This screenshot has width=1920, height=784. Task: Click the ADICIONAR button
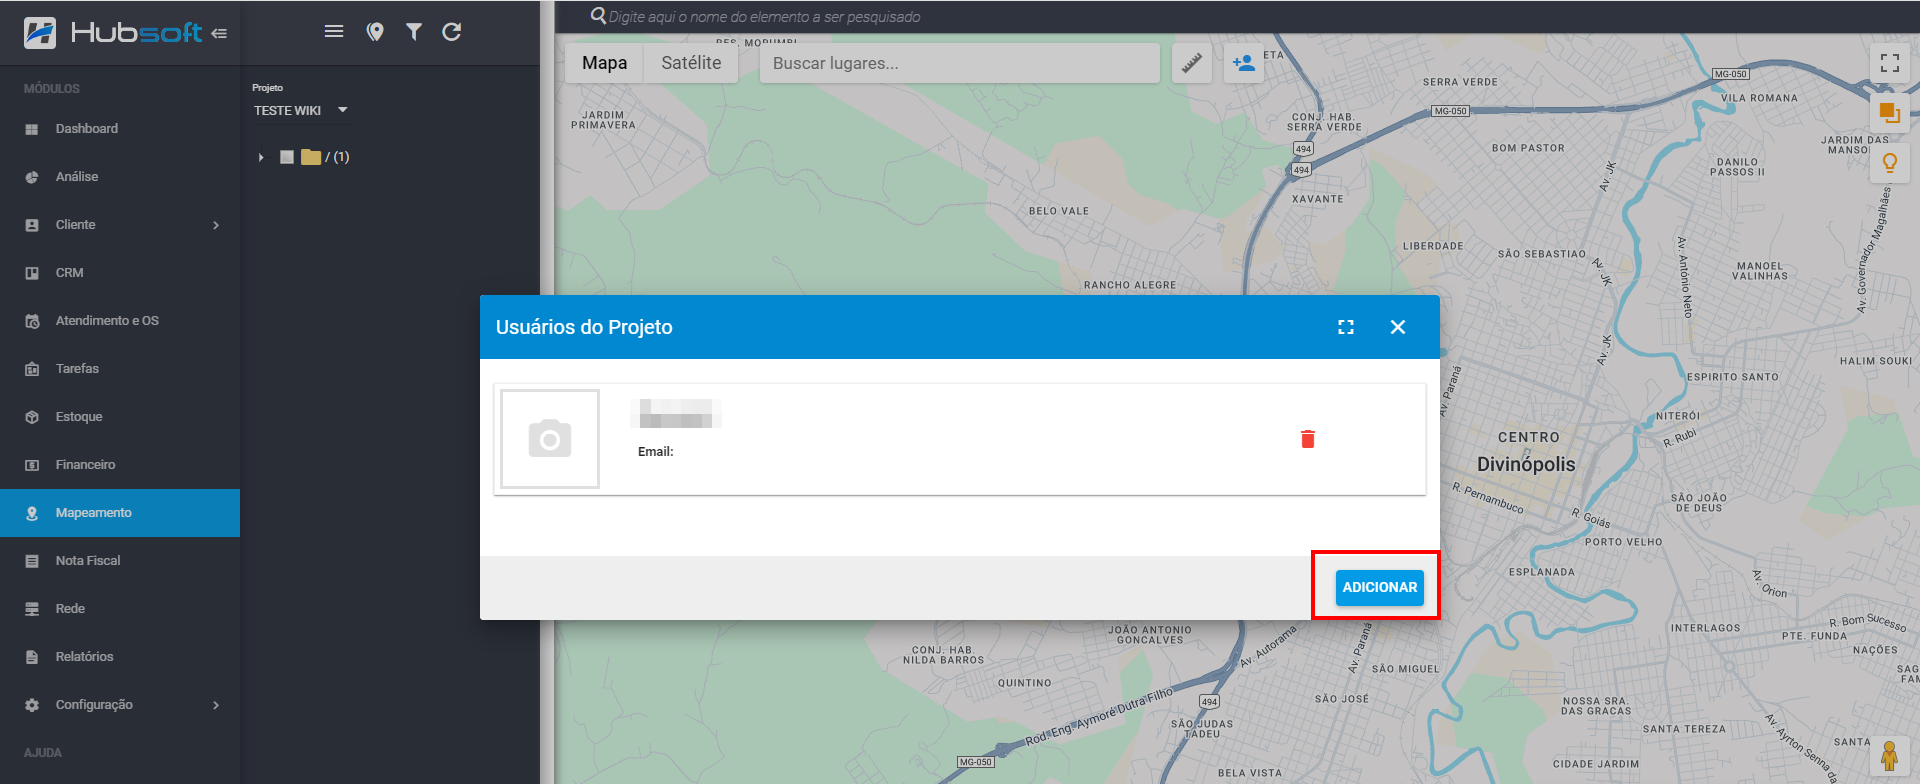point(1380,587)
